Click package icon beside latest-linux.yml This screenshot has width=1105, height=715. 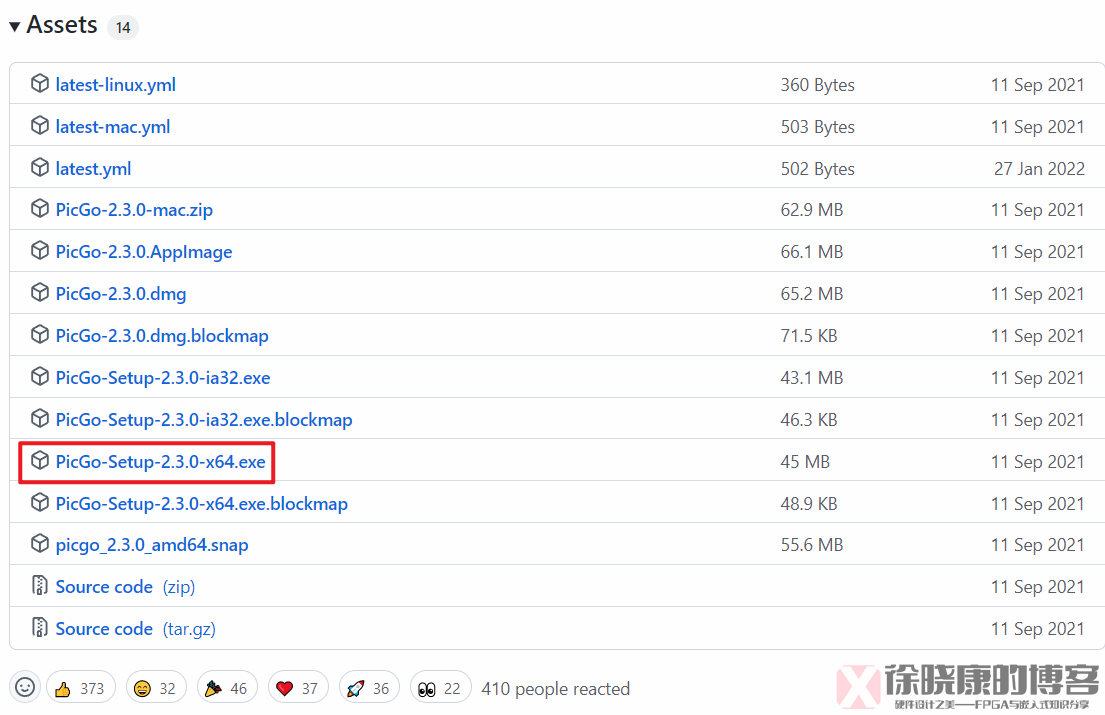[x=39, y=84]
